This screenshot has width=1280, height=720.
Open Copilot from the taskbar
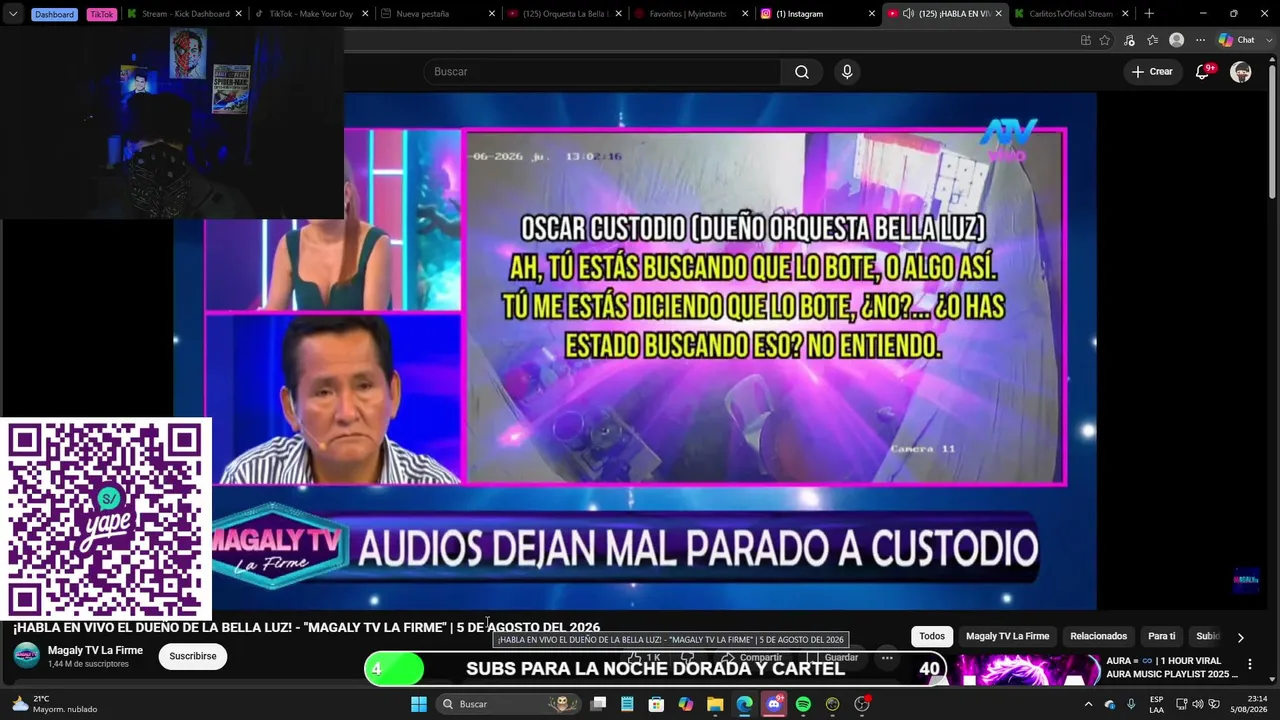[x=686, y=704]
